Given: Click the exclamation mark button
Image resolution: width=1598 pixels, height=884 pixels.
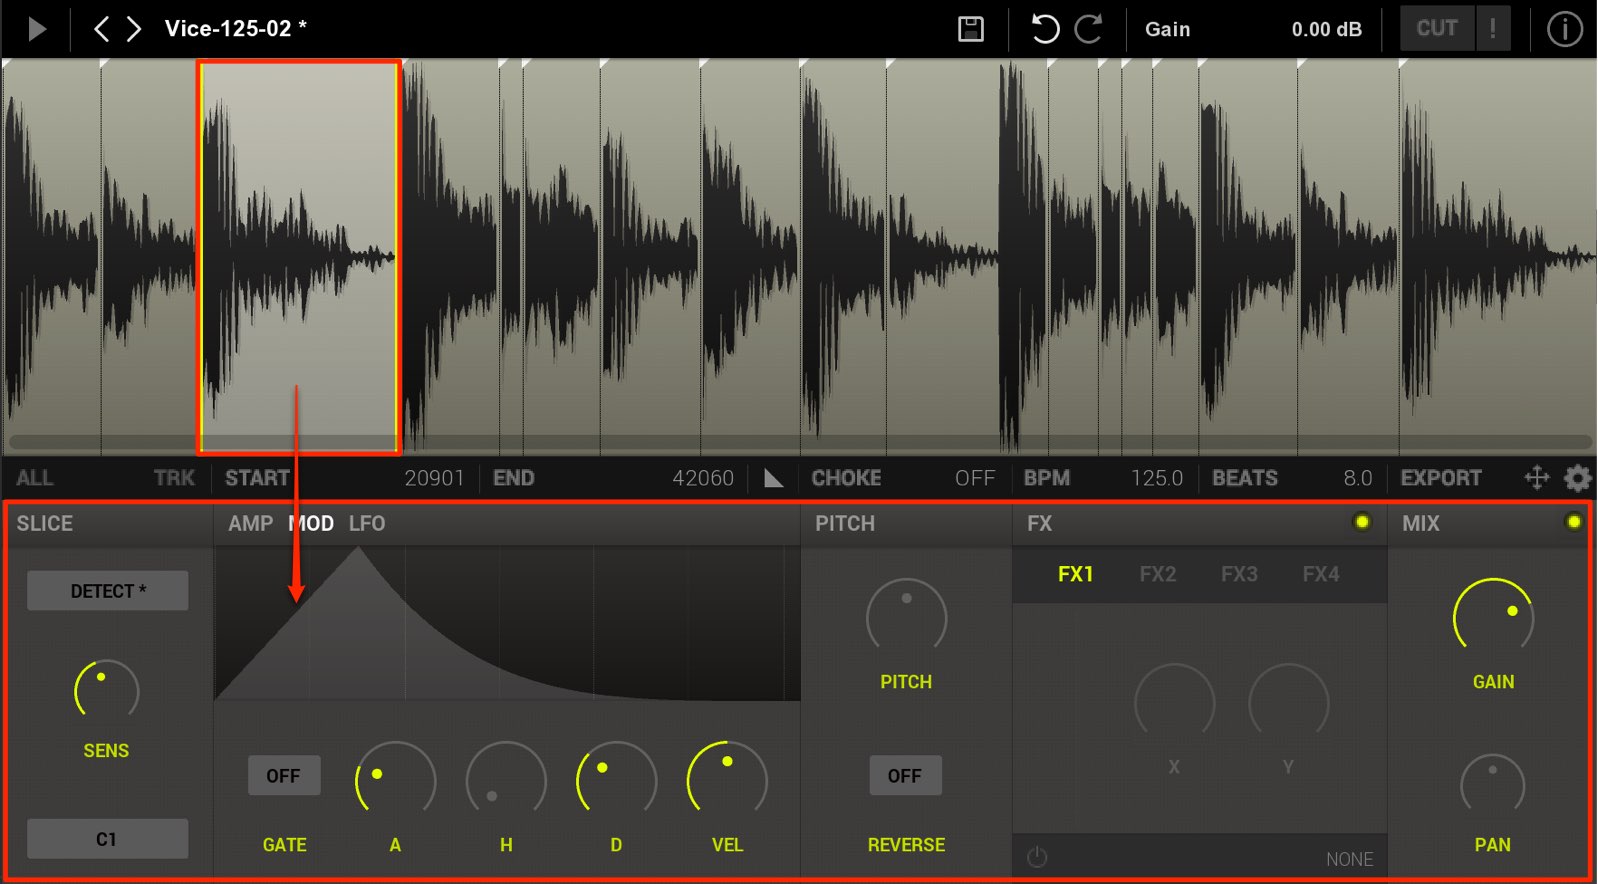Looking at the screenshot, I should [1493, 29].
